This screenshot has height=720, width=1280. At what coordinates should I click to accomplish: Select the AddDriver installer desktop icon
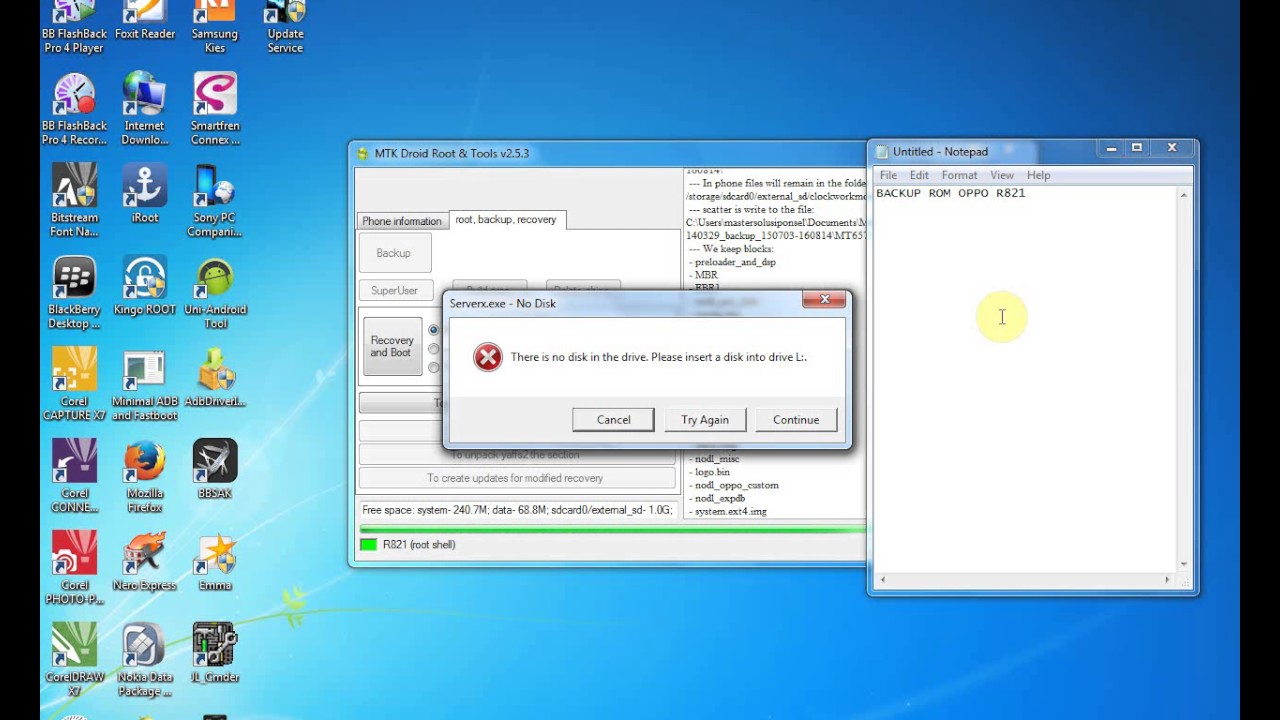point(215,379)
